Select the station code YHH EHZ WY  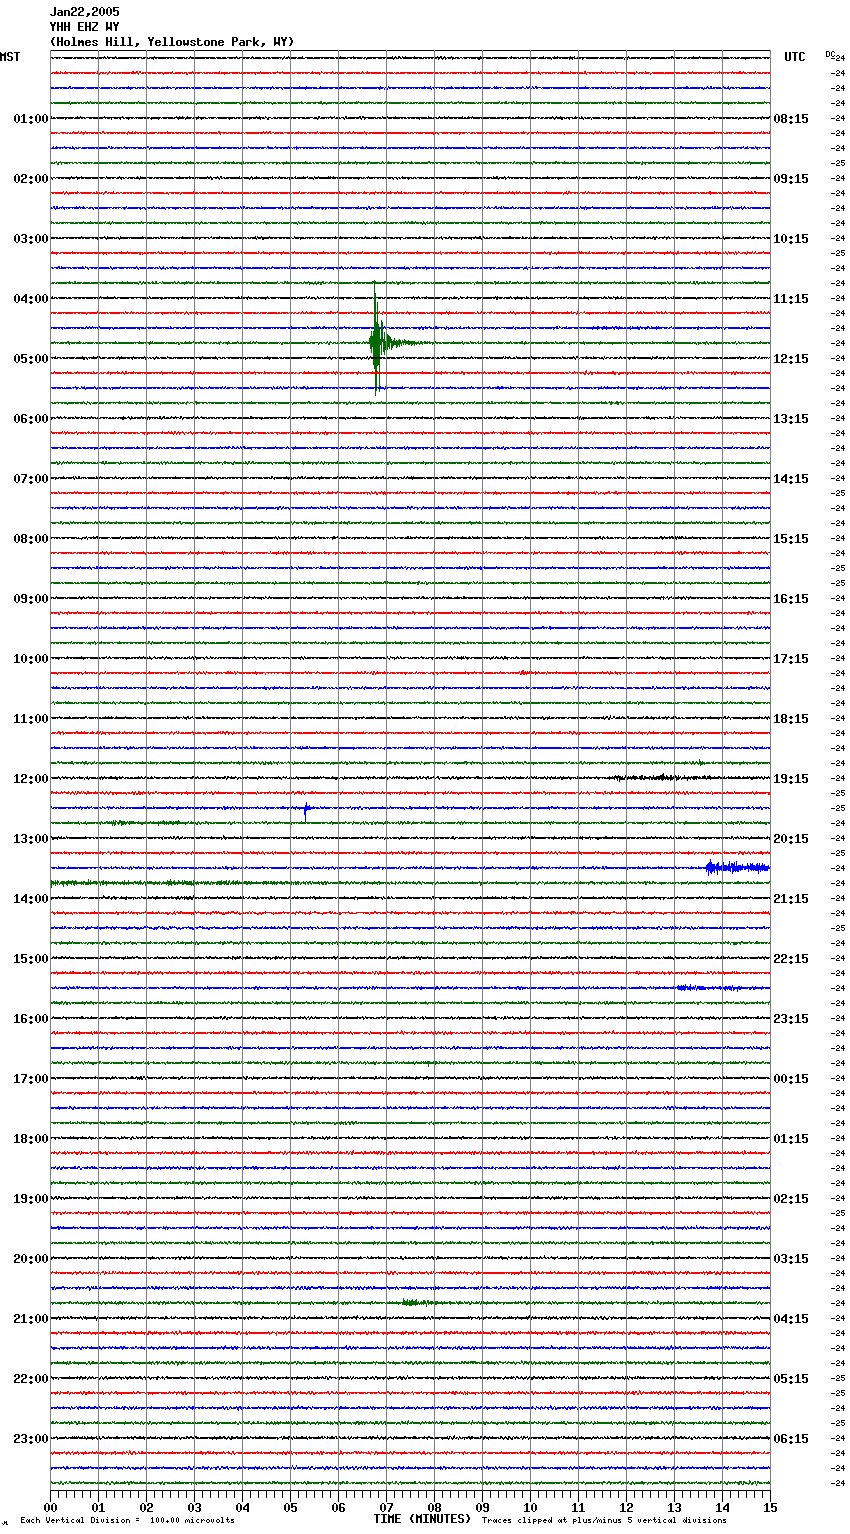pos(84,27)
